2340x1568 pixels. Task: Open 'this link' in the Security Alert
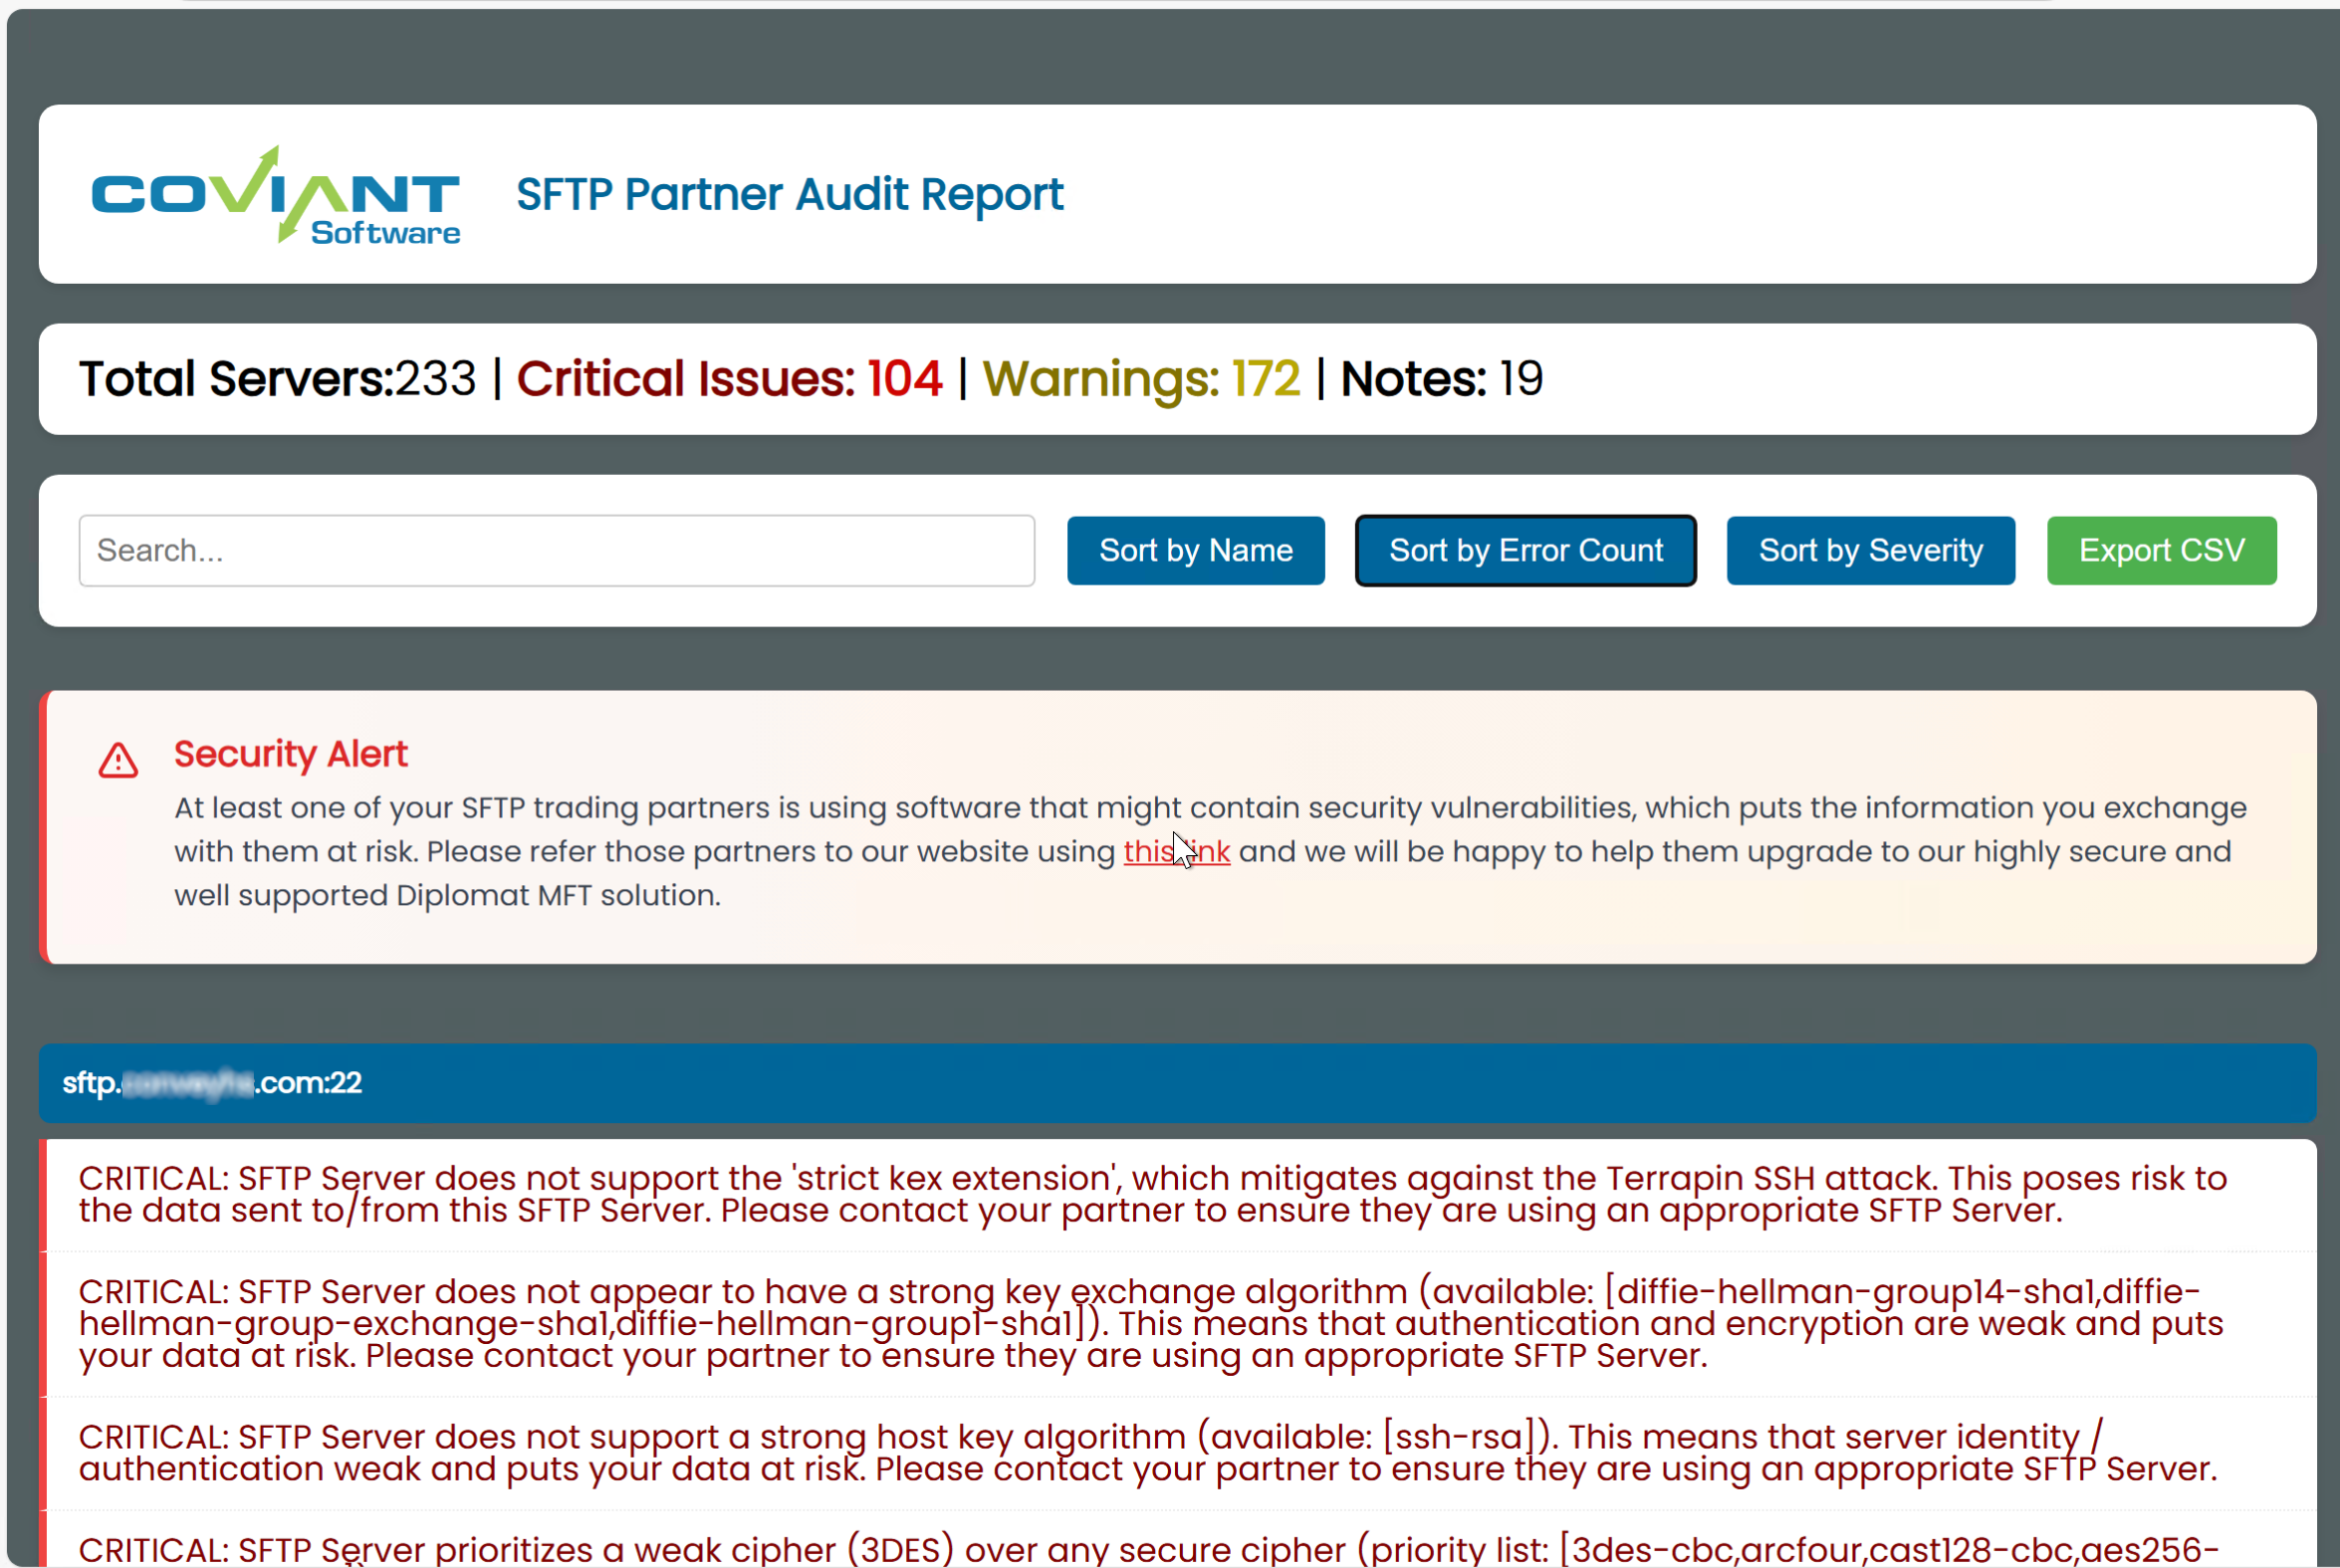1177,851
